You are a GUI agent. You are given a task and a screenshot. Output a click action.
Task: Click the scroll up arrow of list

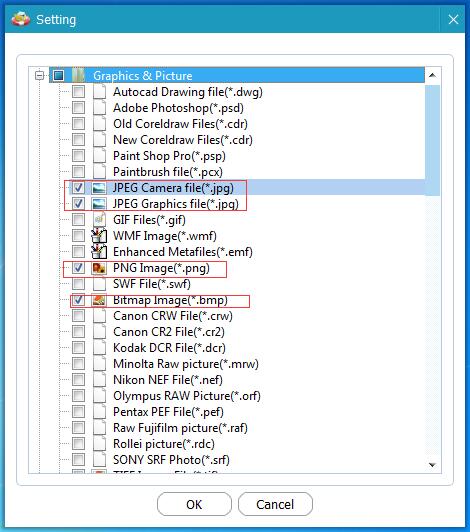click(x=432, y=75)
